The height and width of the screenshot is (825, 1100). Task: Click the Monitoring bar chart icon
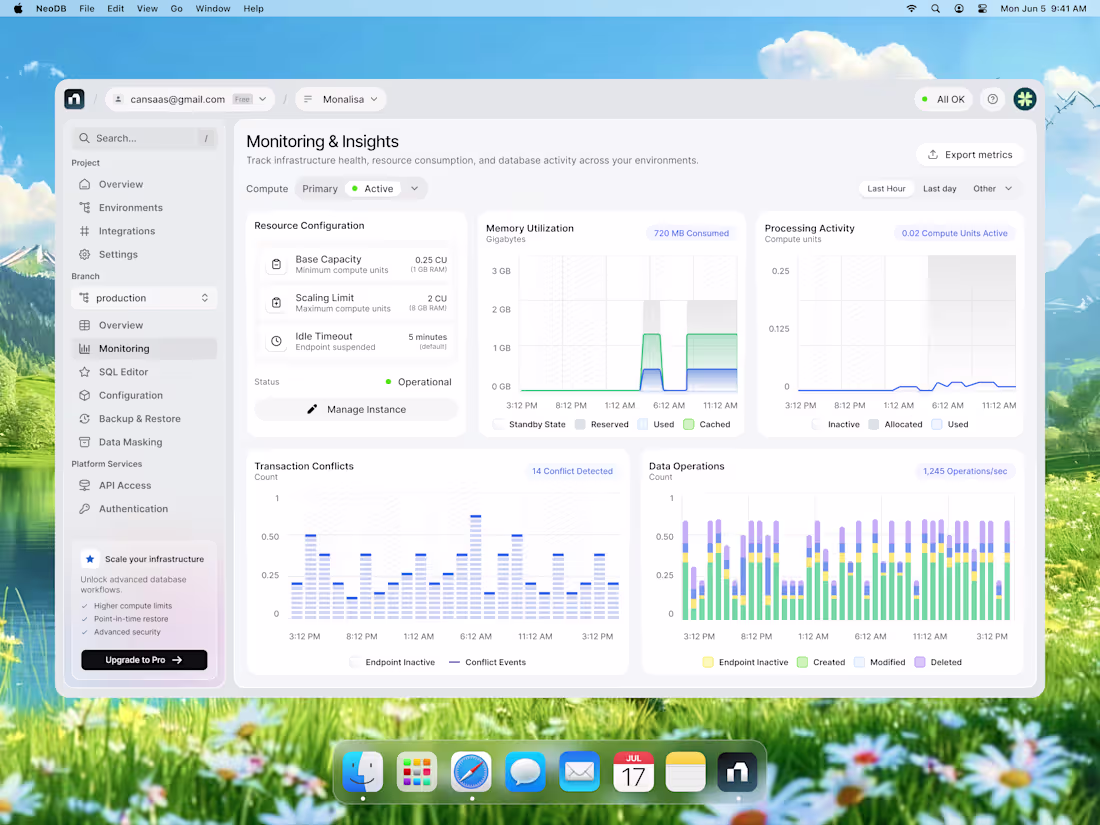click(84, 349)
